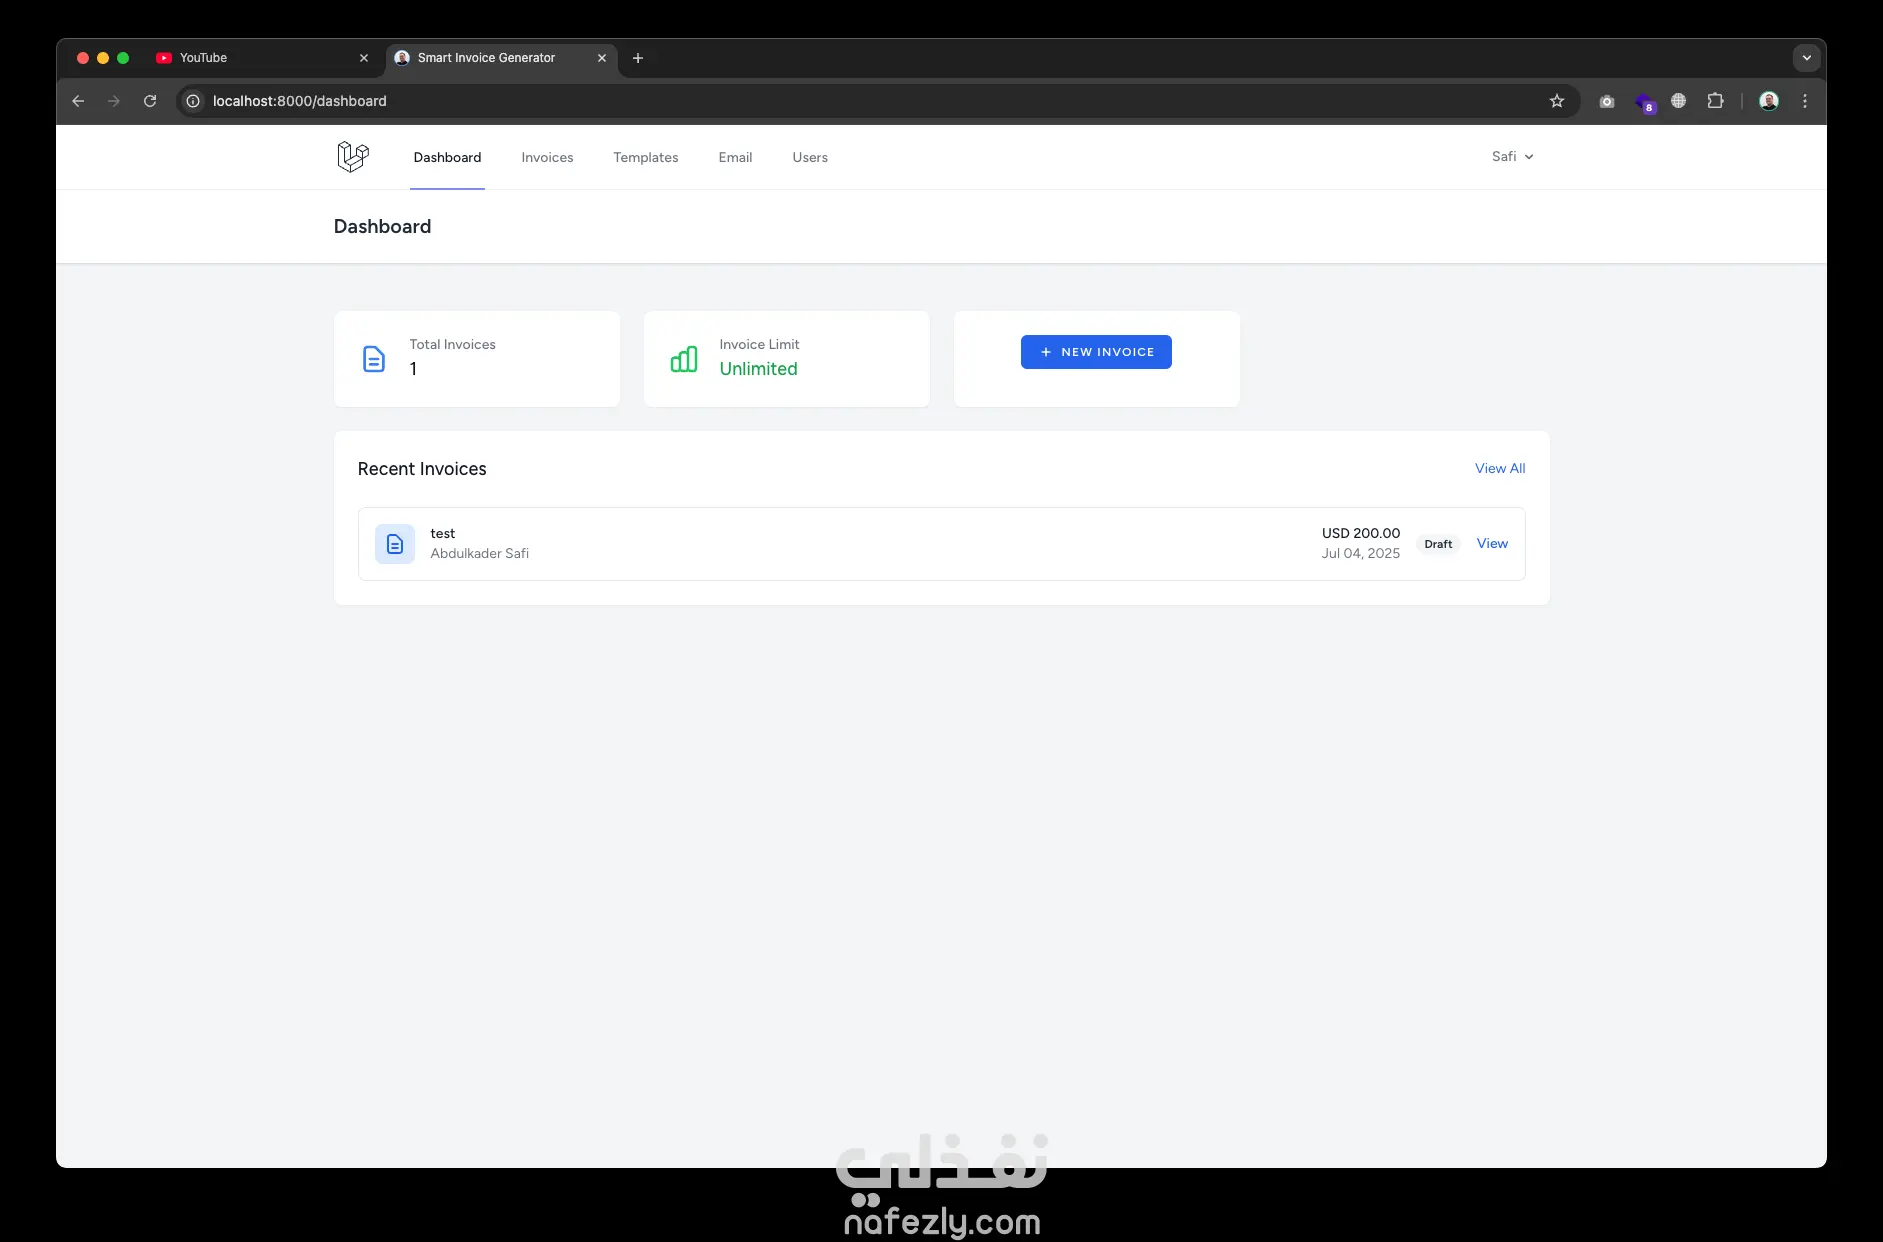Image resolution: width=1883 pixels, height=1242 pixels.
Task: Click the date "Jul 04, 2025"
Action: [x=1361, y=554]
